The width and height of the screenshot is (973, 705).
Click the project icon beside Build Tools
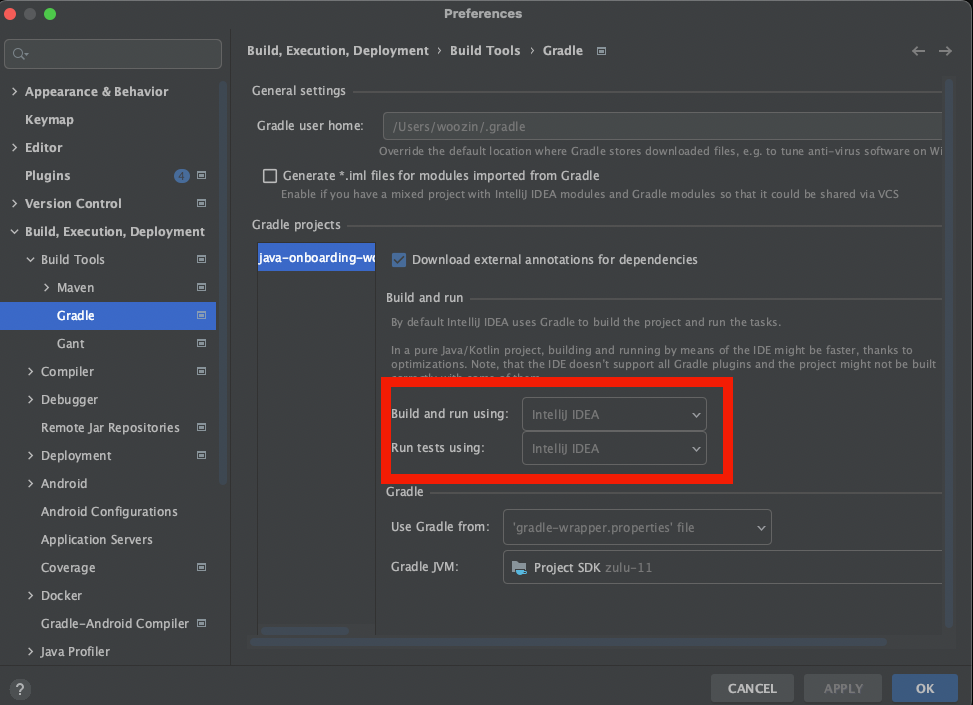202,259
